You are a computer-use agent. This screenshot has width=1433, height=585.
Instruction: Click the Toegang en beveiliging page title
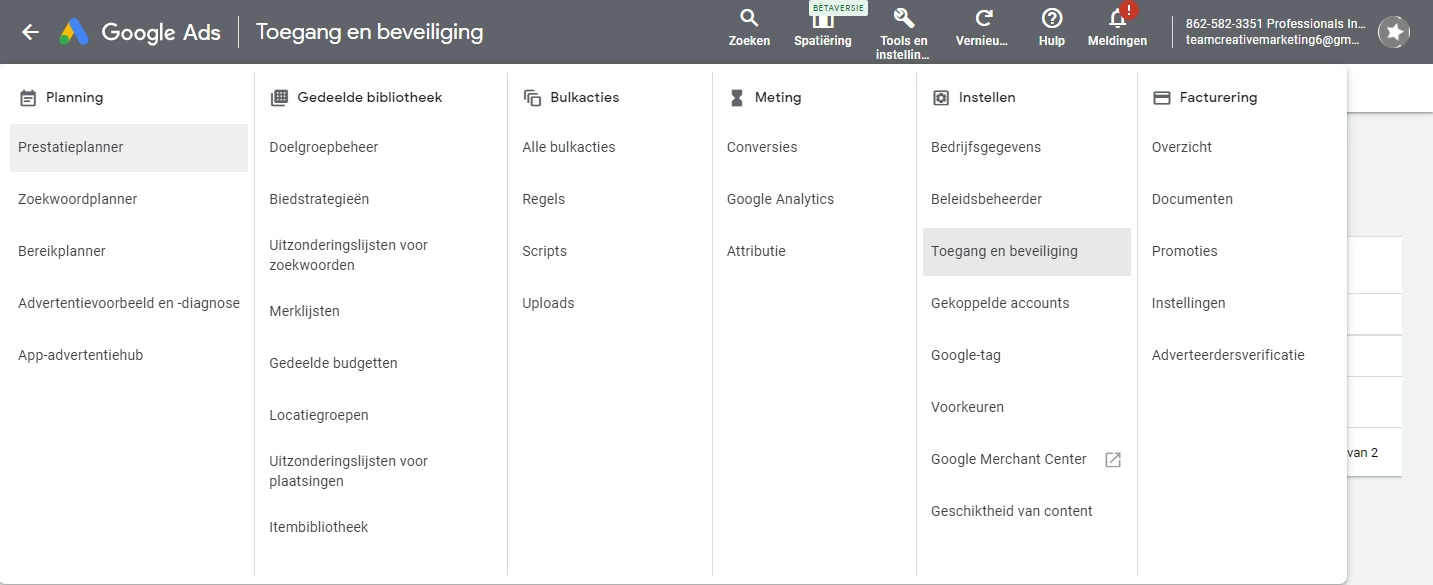pyautogui.click(x=369, y=32)
